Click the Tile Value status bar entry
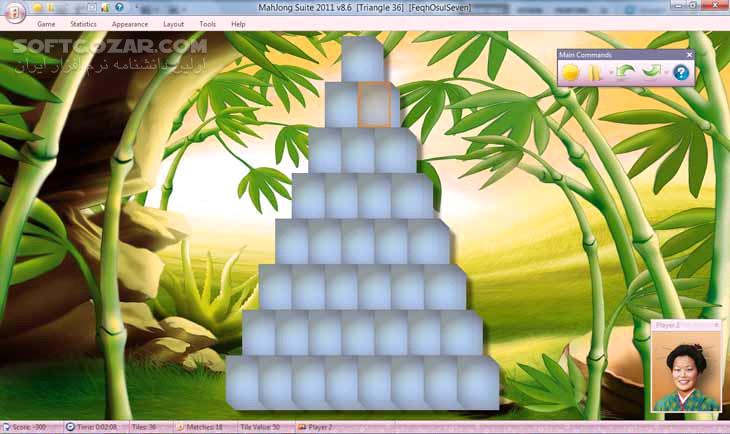This screenshot has height=434, width=730. coord(261,427)
